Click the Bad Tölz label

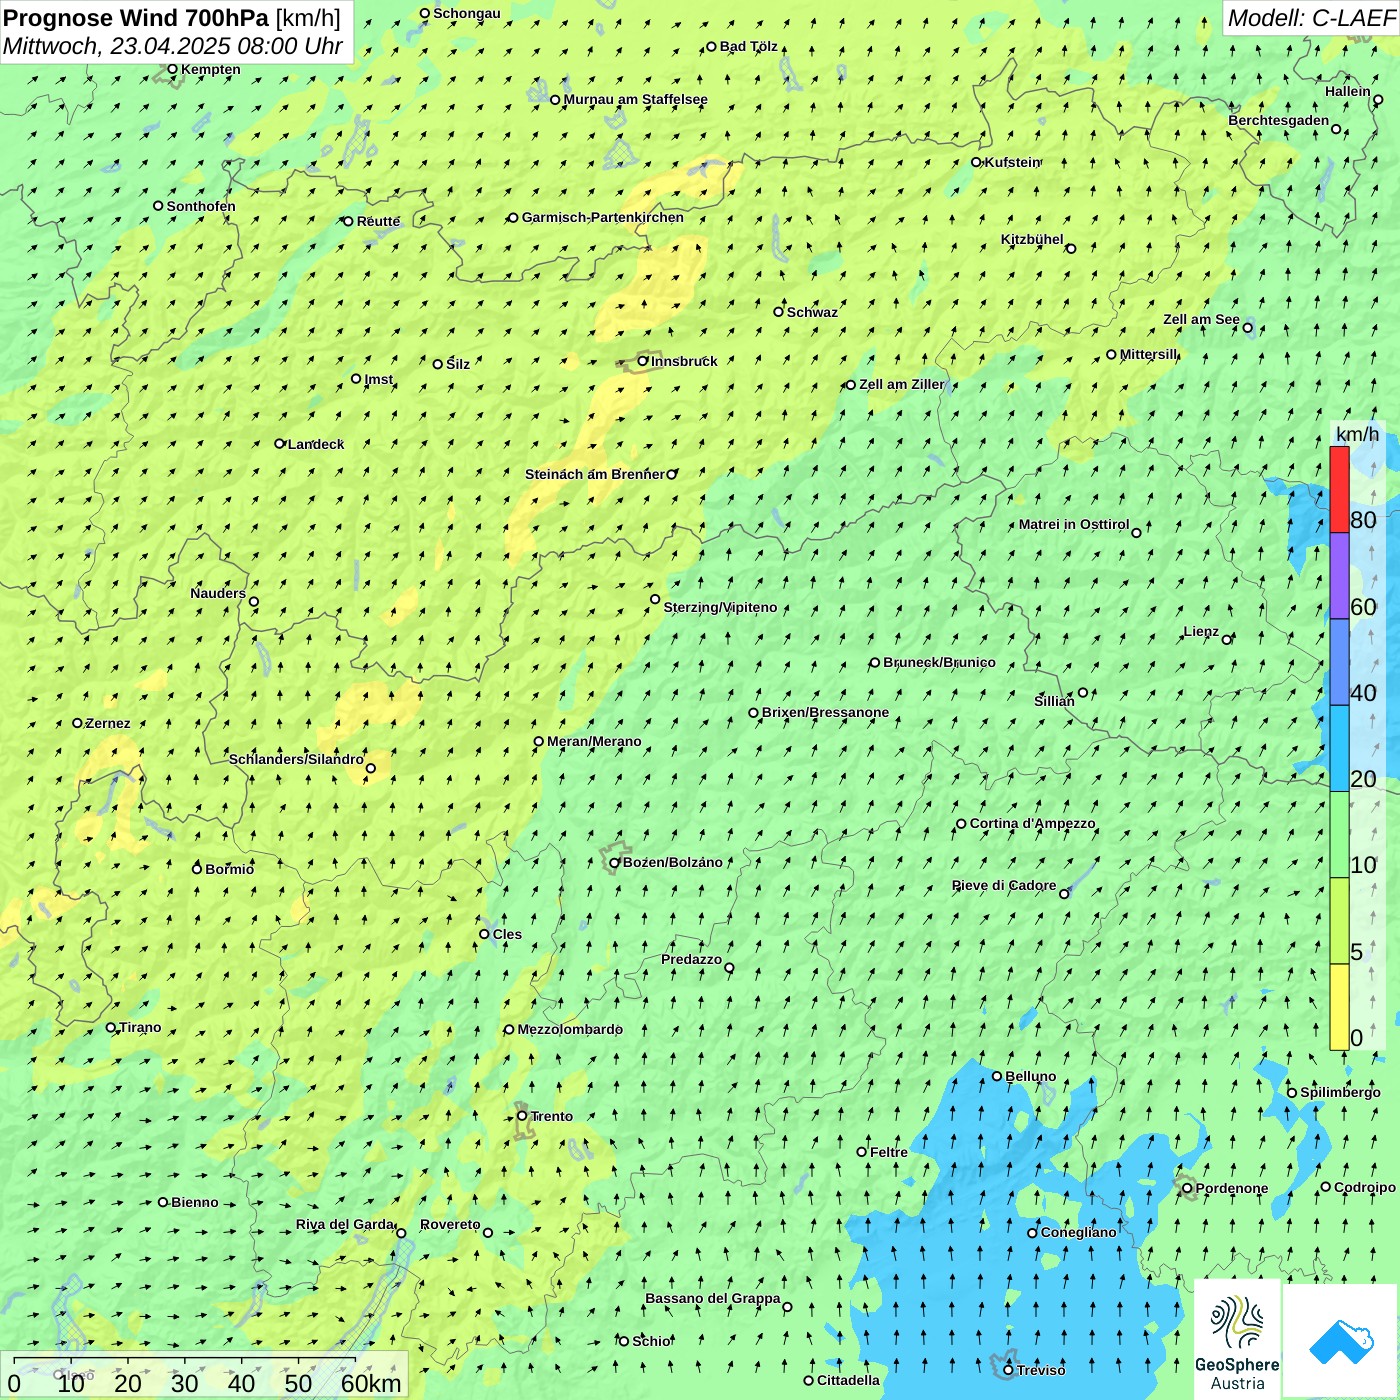pyautogui.click(x=749, y=46)
